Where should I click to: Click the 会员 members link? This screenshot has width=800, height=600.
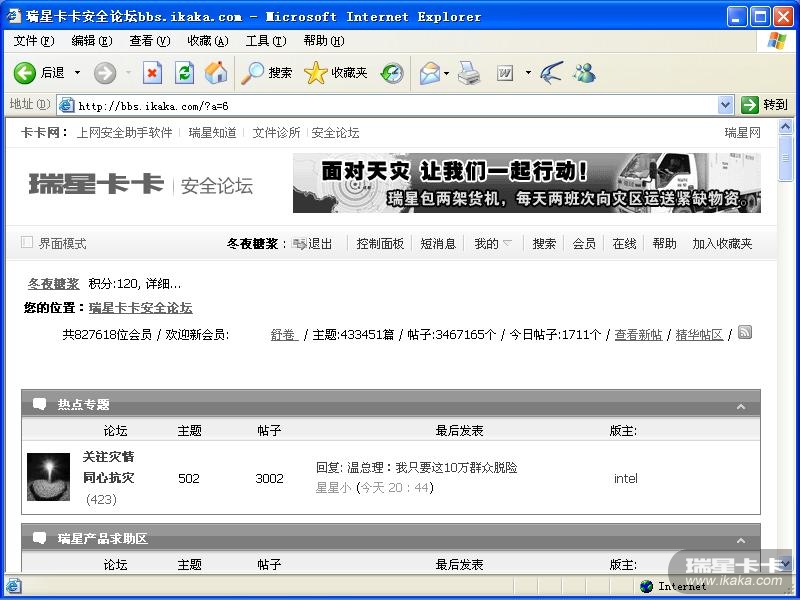(584, 244)
